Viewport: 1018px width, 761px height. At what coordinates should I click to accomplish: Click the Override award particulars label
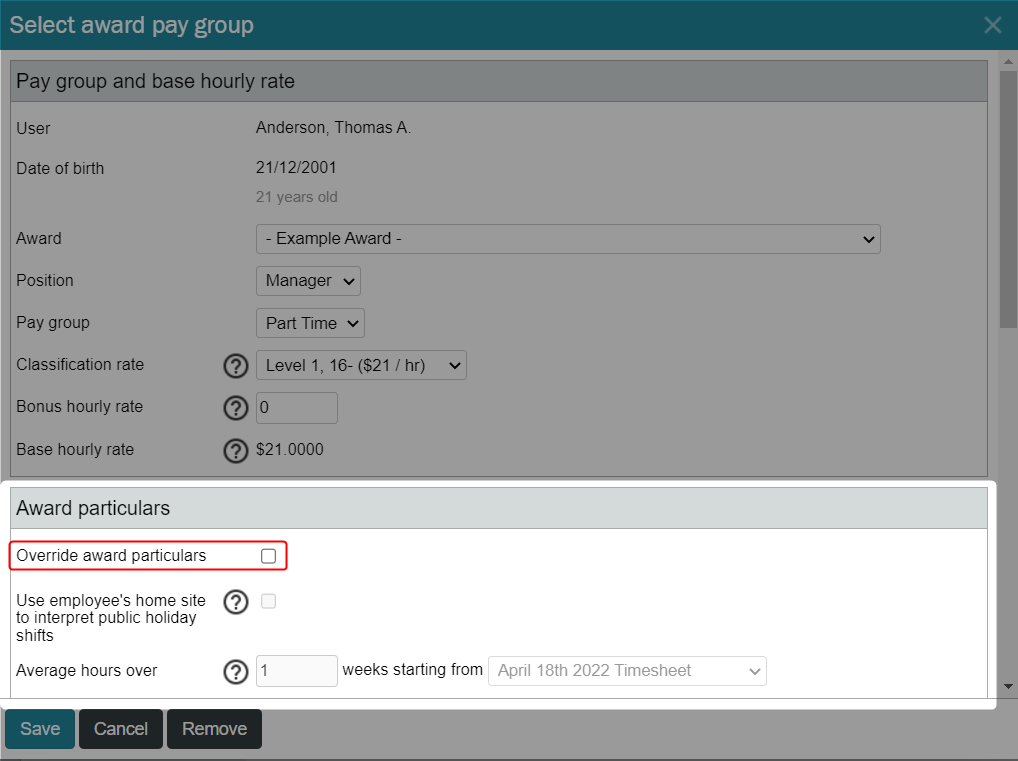pos(111,555)
